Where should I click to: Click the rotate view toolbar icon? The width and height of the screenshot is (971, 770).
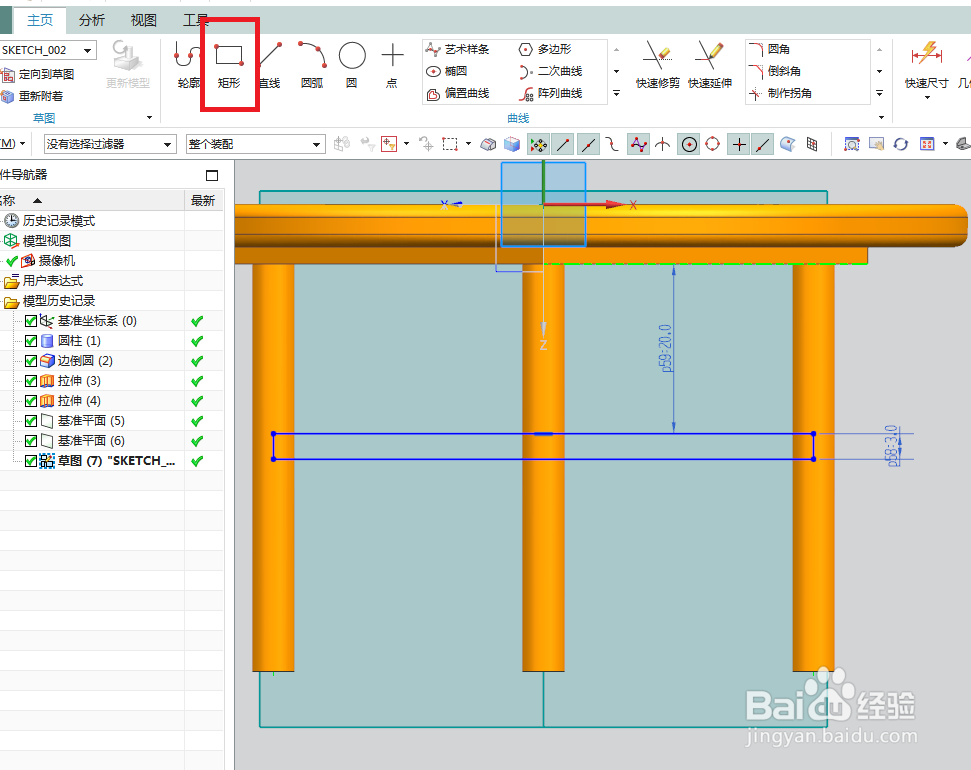pos(901,144)
